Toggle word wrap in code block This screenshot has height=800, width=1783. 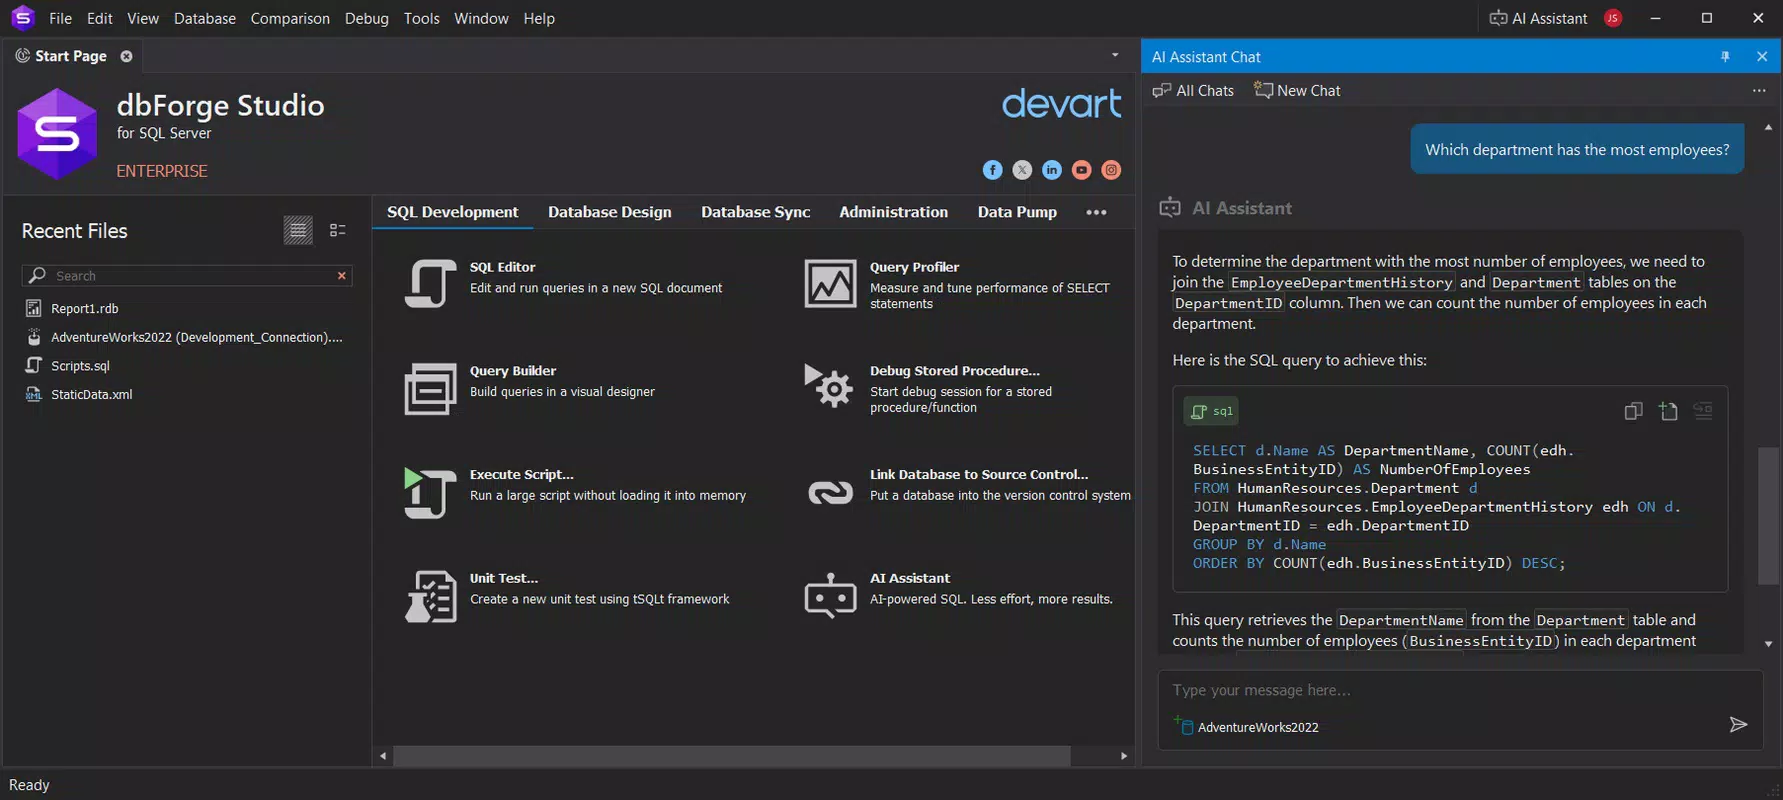point(1703,411)
